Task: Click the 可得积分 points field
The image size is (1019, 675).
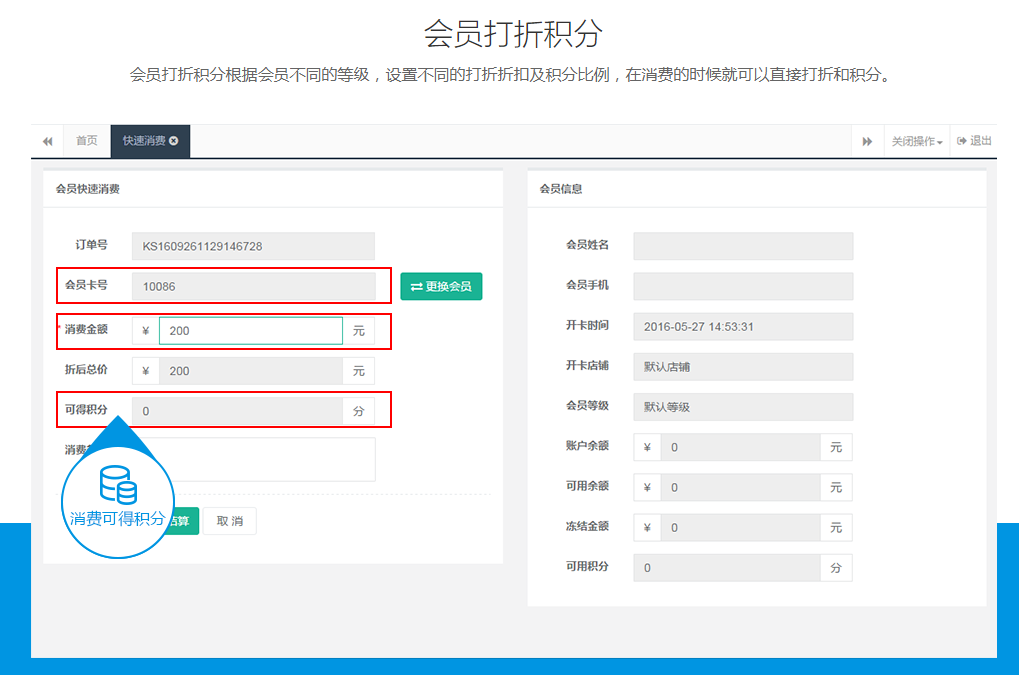Action: [250, 410]
